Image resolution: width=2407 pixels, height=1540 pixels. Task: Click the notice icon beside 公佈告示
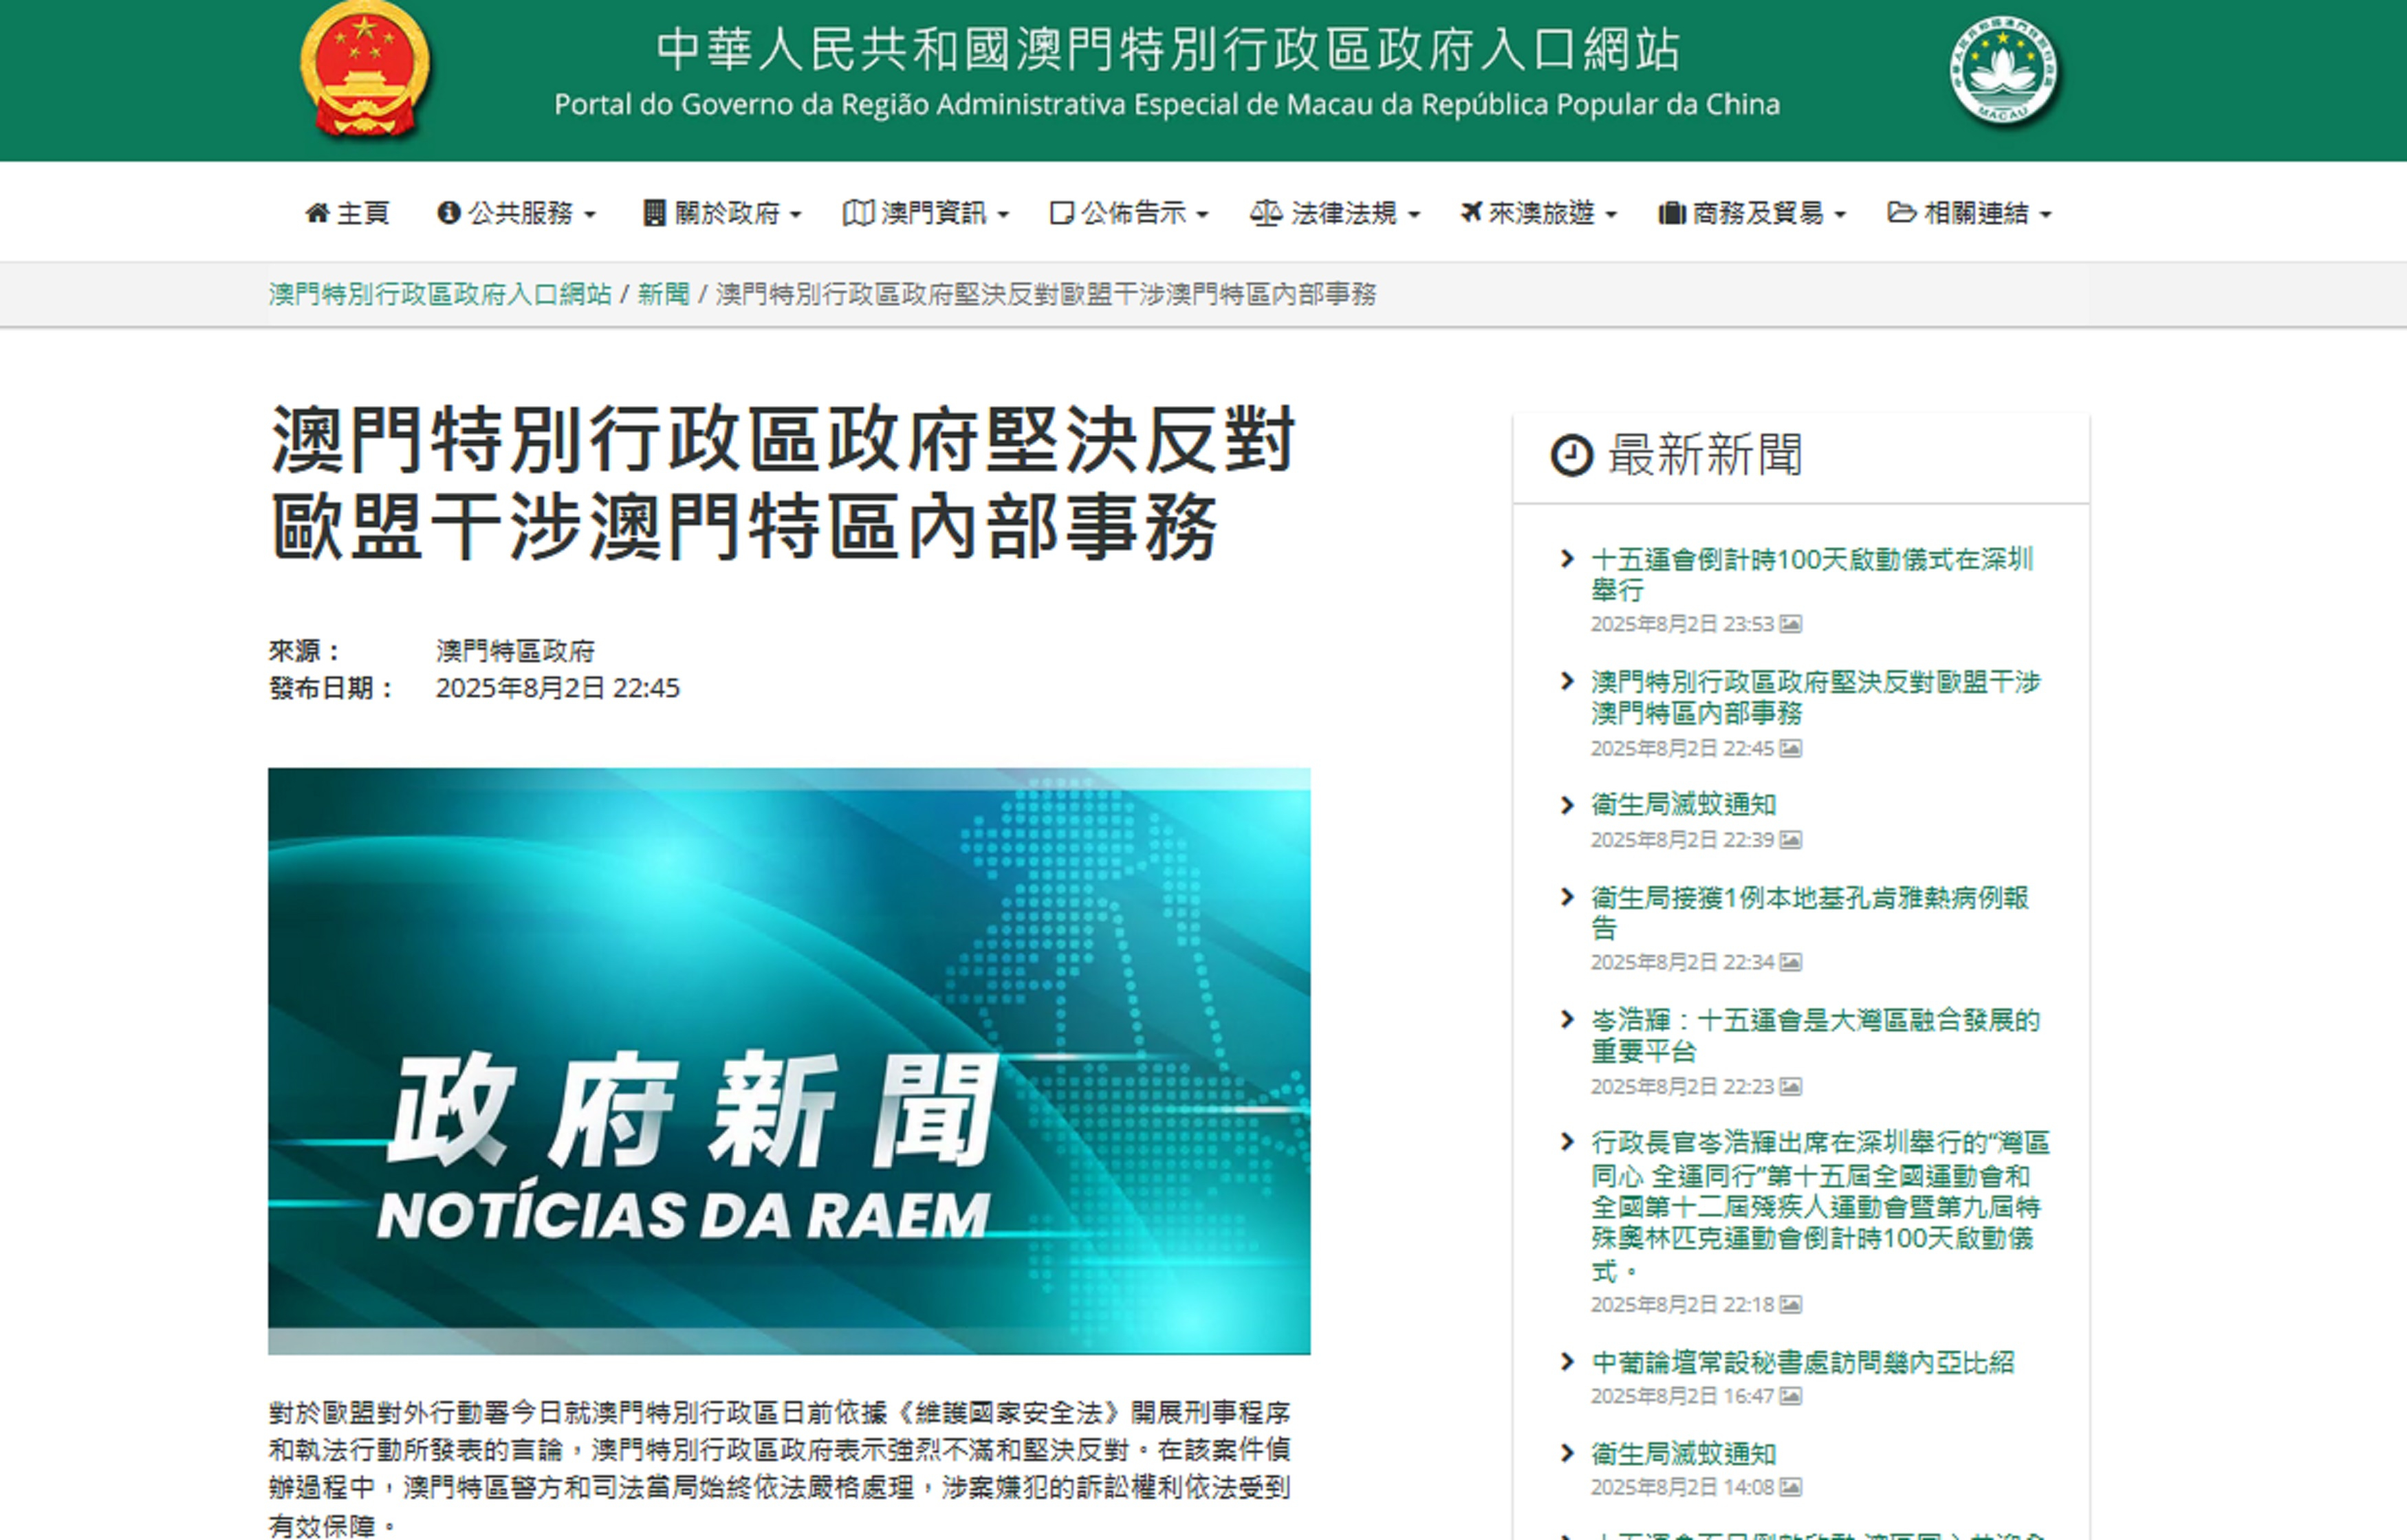click(x=1061, y=213)
